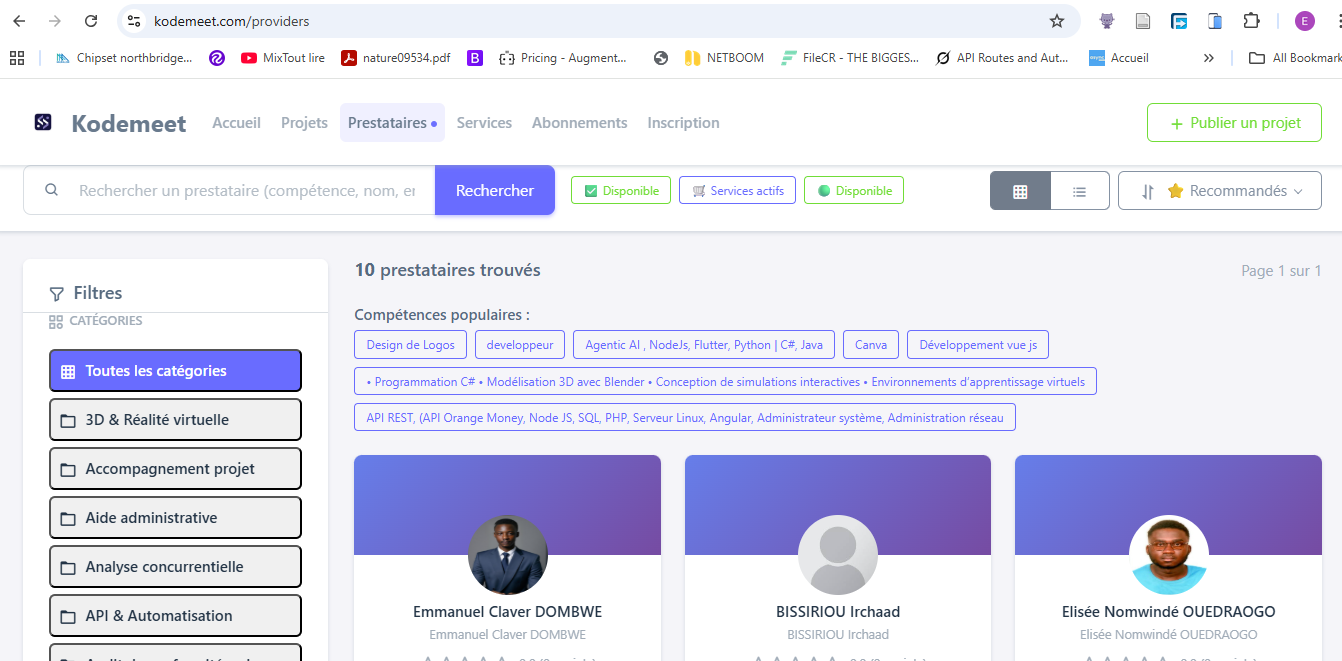Open the MixTout lire YouTube bookmark

click(x=282, y=58)
